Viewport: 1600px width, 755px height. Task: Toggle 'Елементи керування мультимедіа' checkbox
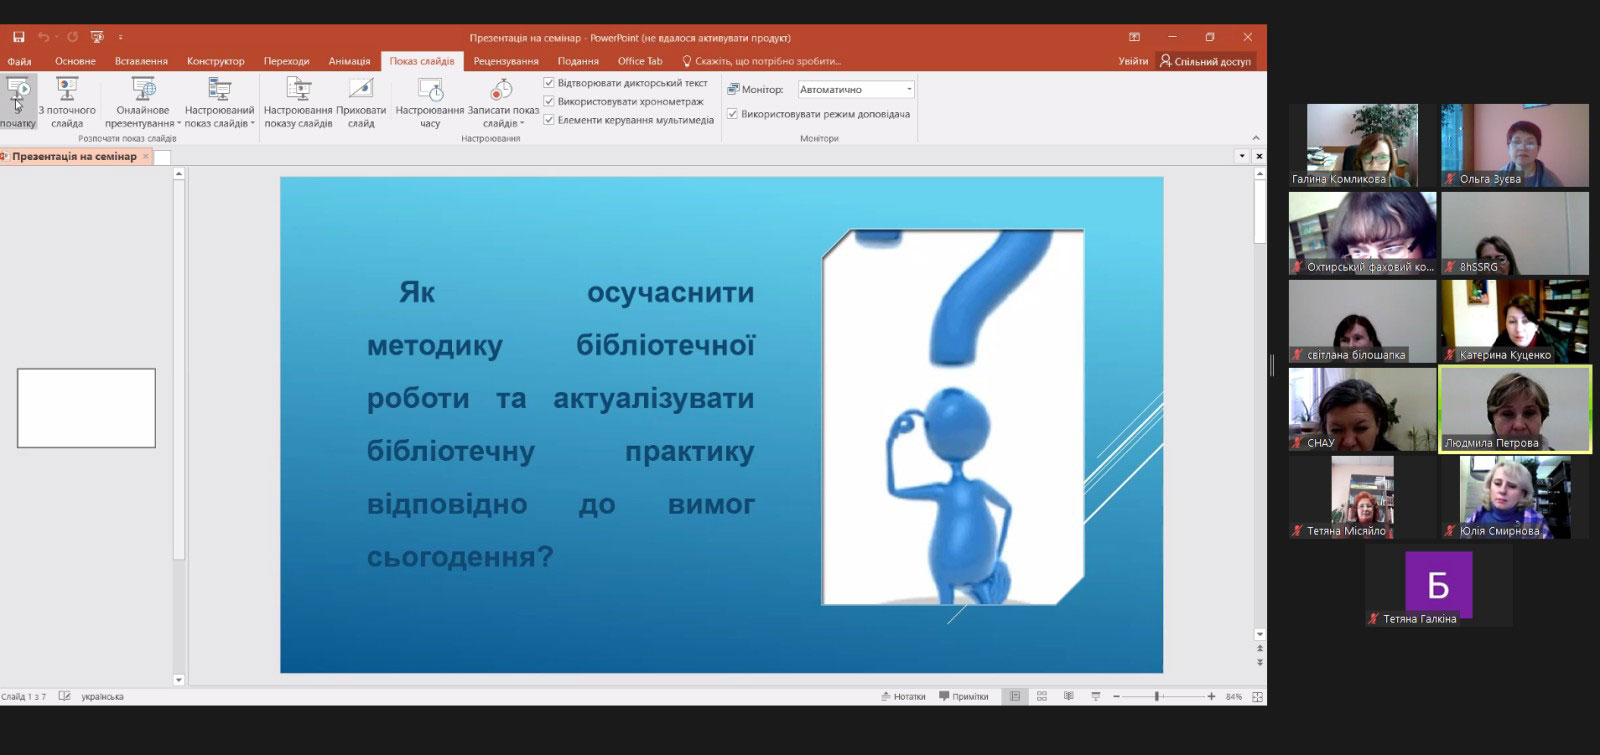pyautogui.click(x=549, y=120)
